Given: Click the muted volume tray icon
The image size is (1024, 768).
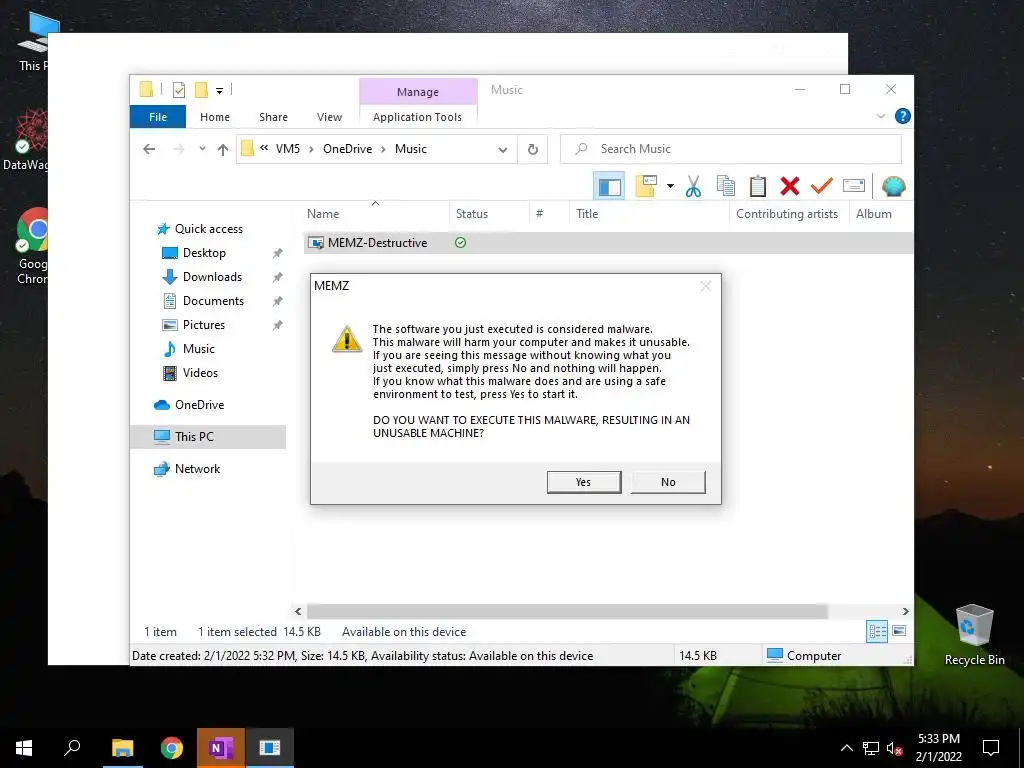Looking at the screenshot, I should point(894,748).
